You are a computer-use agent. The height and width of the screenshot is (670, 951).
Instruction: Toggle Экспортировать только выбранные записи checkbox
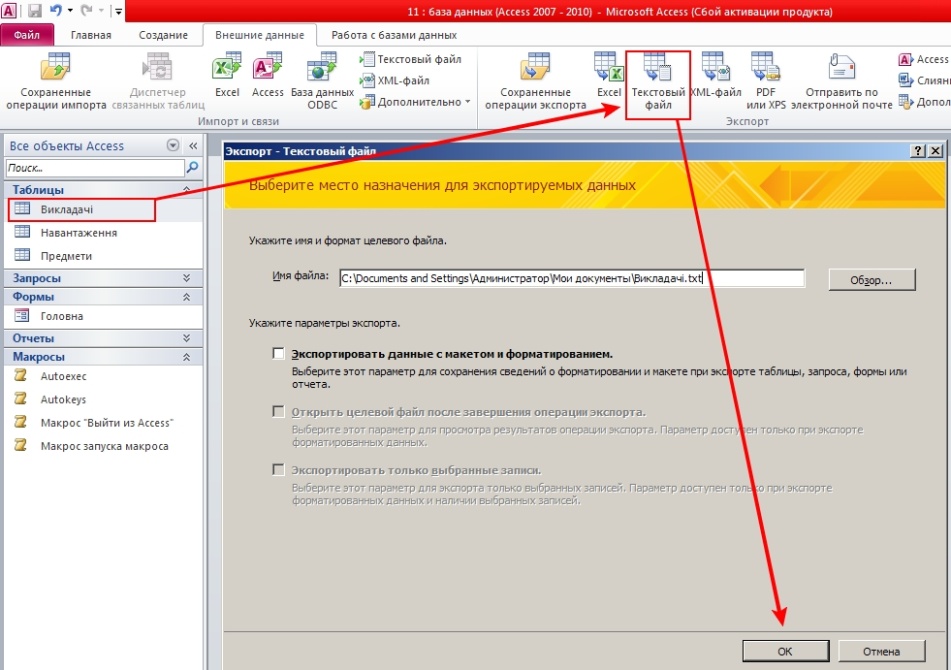[278, 470]
